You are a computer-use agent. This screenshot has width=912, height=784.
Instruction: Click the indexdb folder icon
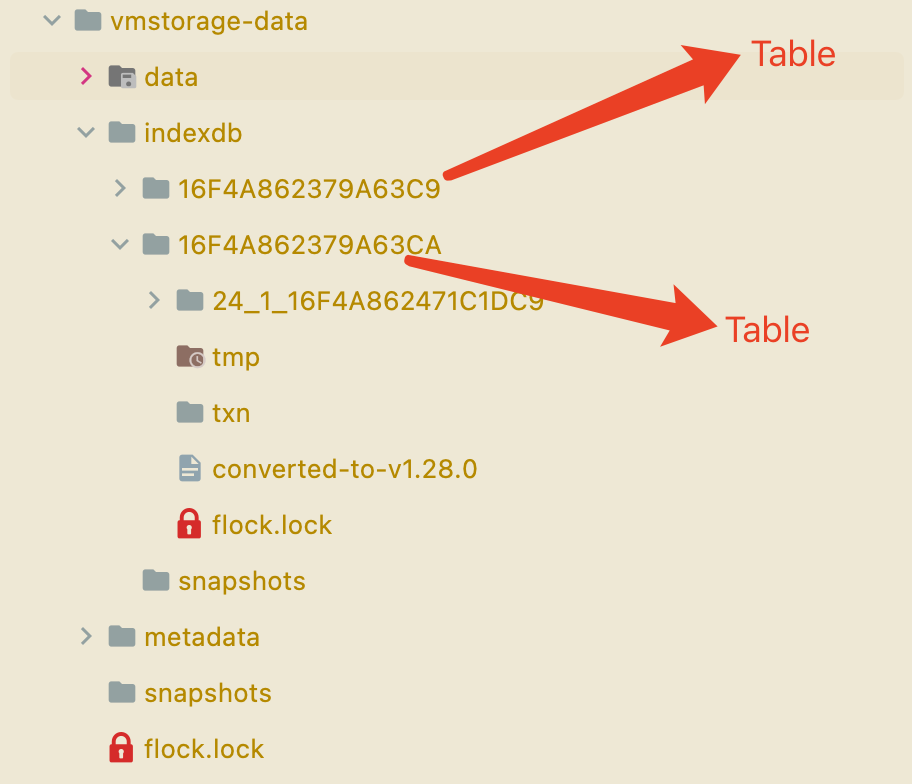click(122, 132)
